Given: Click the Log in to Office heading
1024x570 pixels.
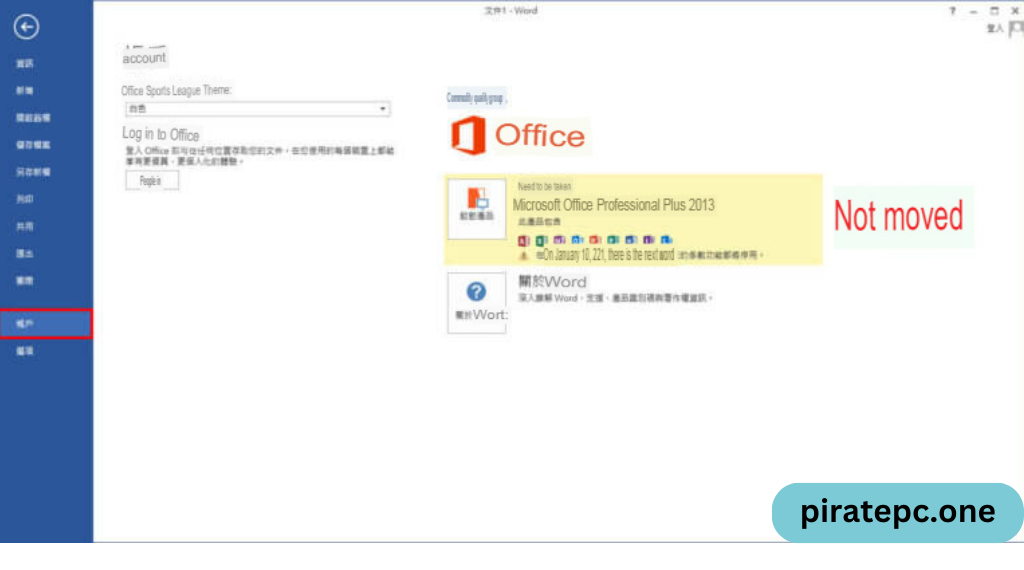Looking at the screenshot, I should (x=161, y=135).
